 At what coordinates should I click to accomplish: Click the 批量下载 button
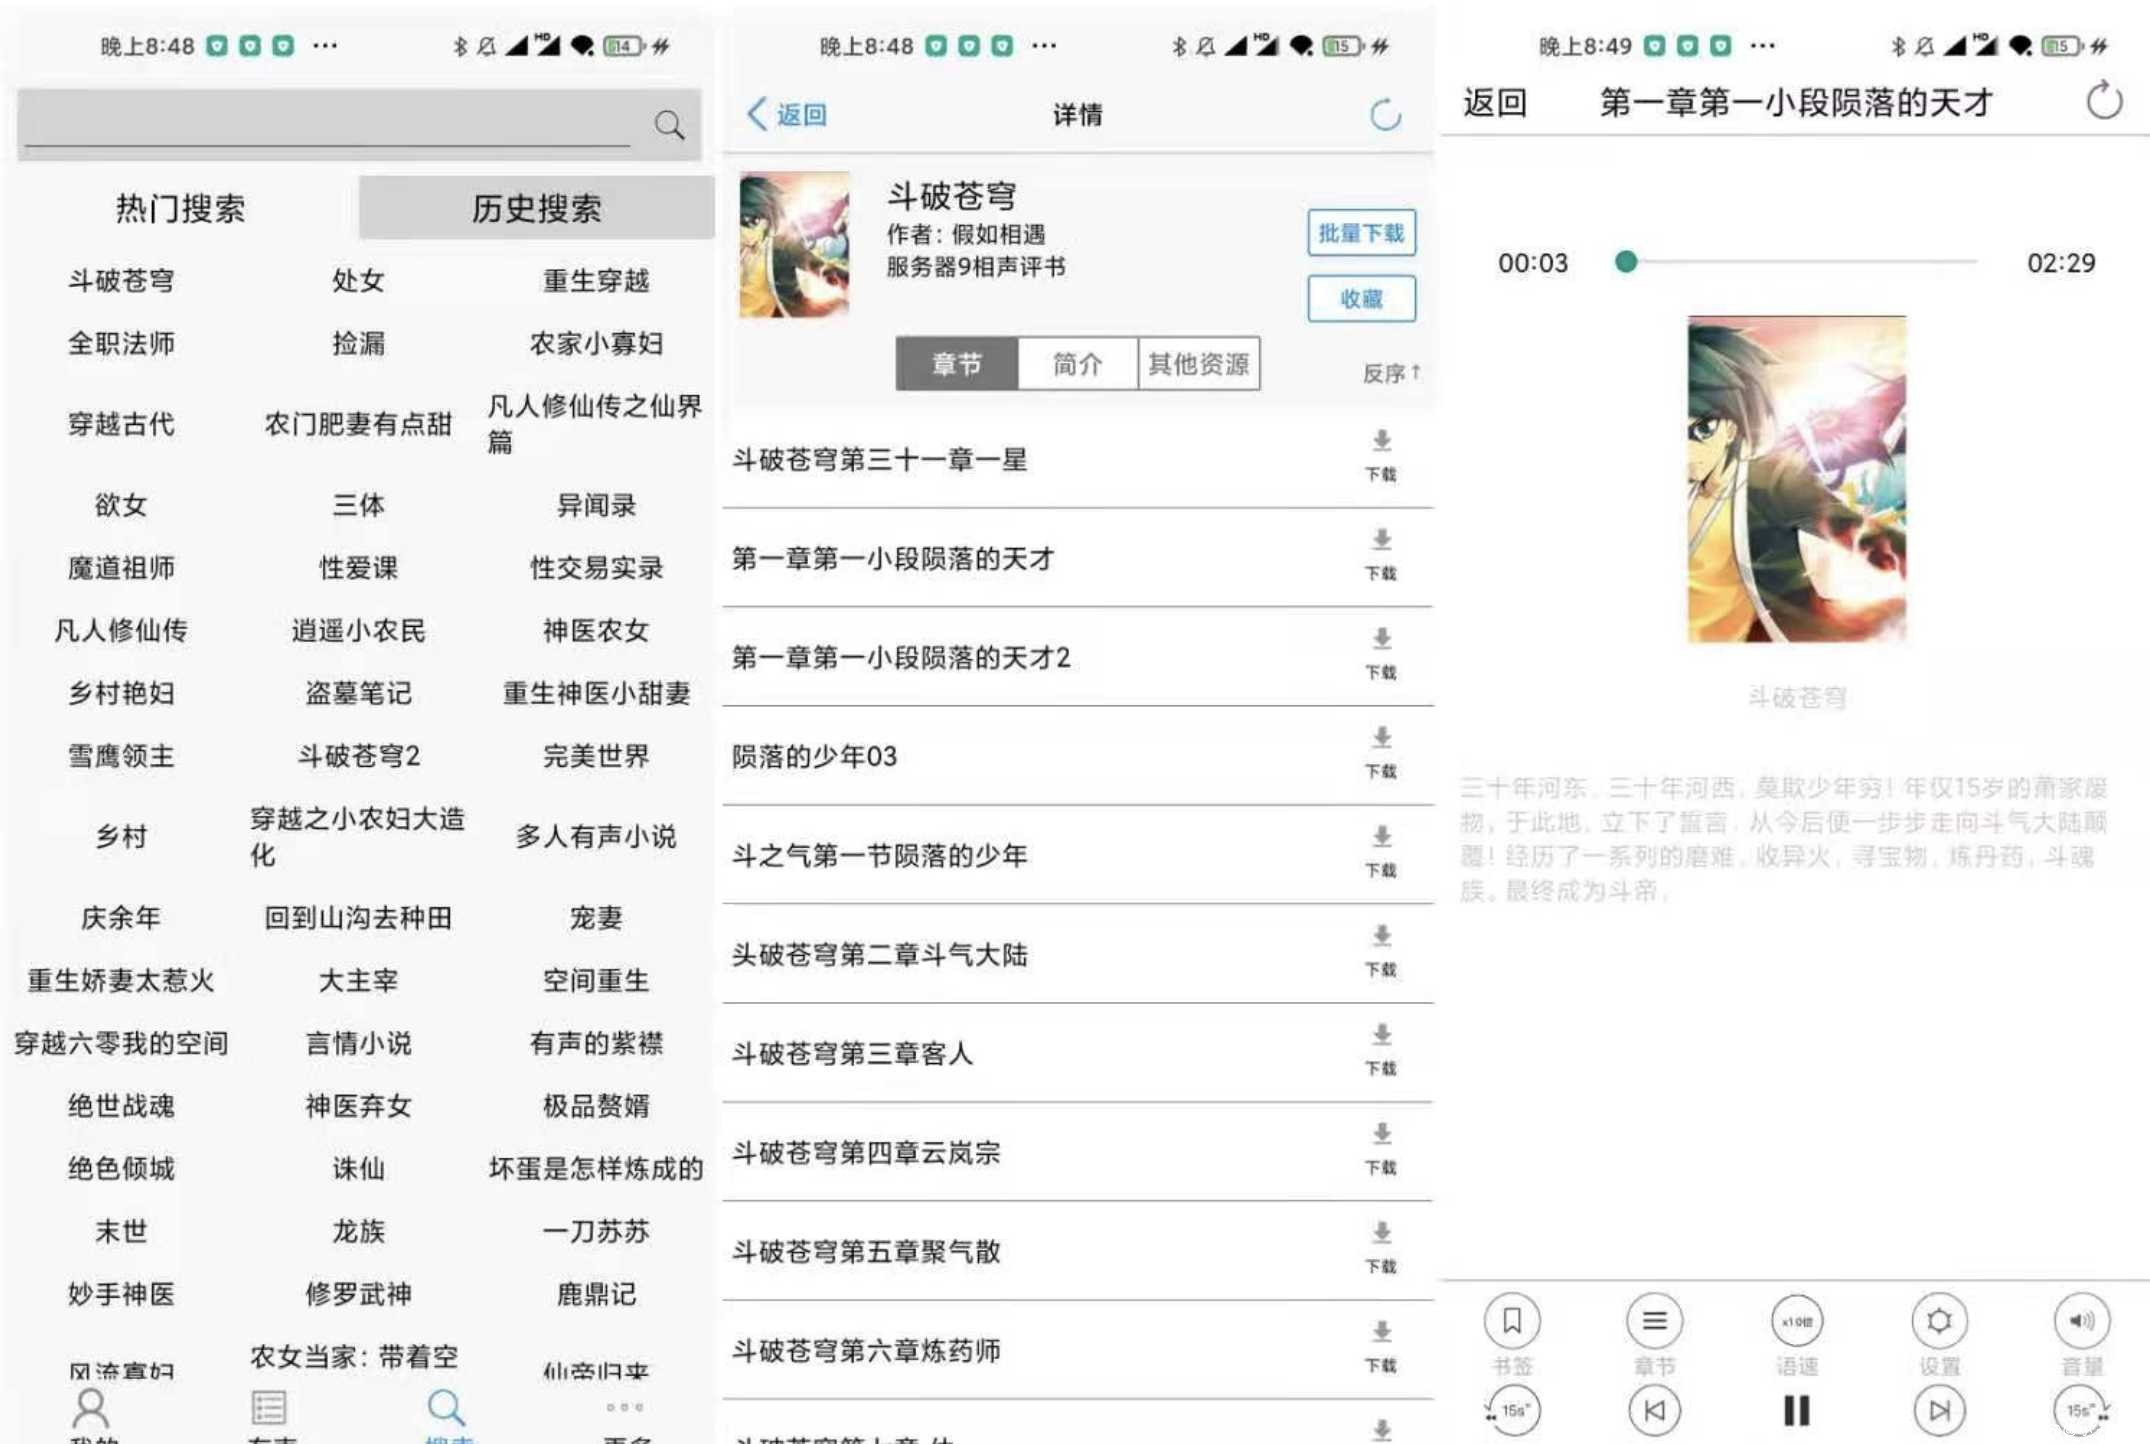(1361, 233)
